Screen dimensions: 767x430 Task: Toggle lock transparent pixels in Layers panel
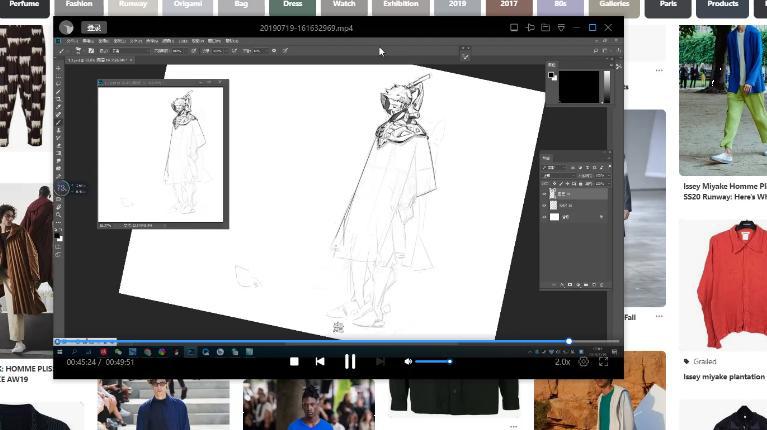pyautogui.click(x=554, y=184)
